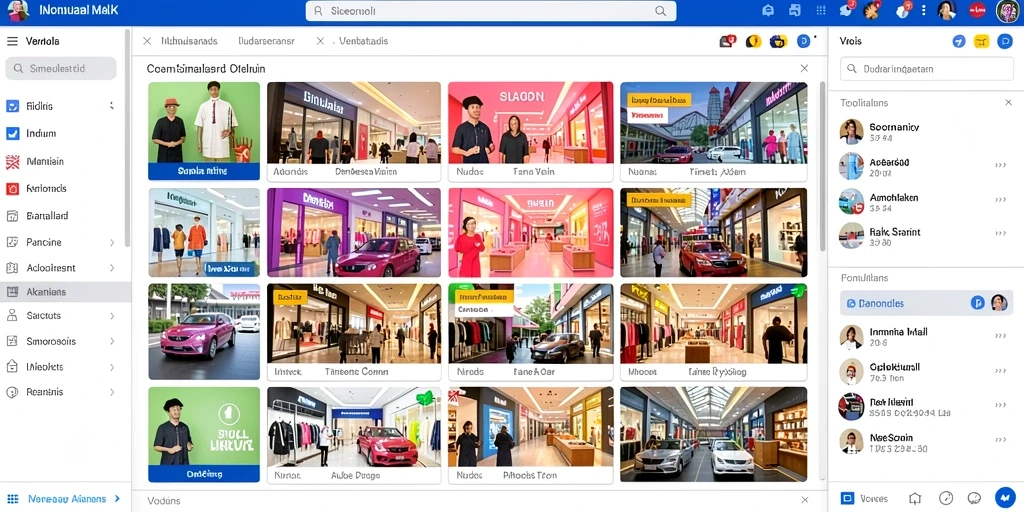The image size is (1024, 512).
Task: Click the bell notifications icon in top bar
Action: [768, 10]
